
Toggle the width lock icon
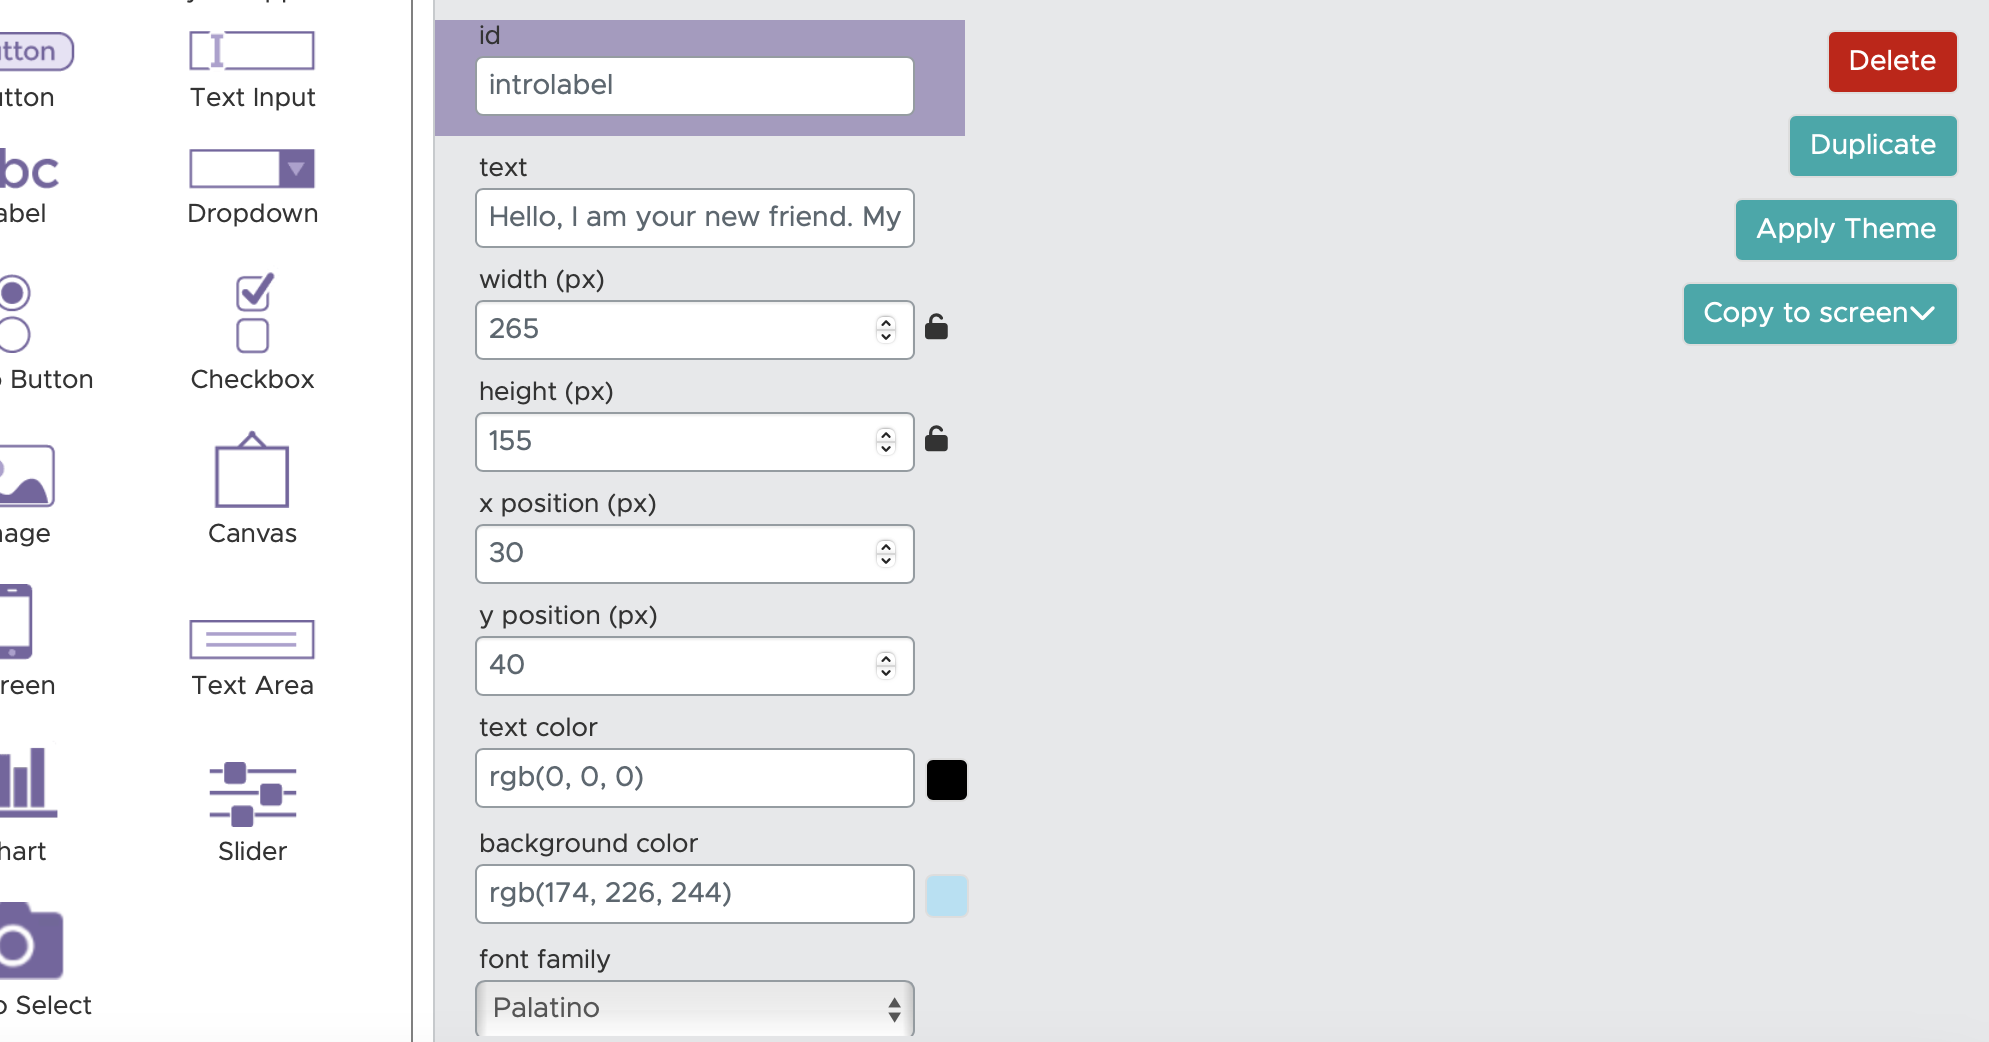point(936,327)
